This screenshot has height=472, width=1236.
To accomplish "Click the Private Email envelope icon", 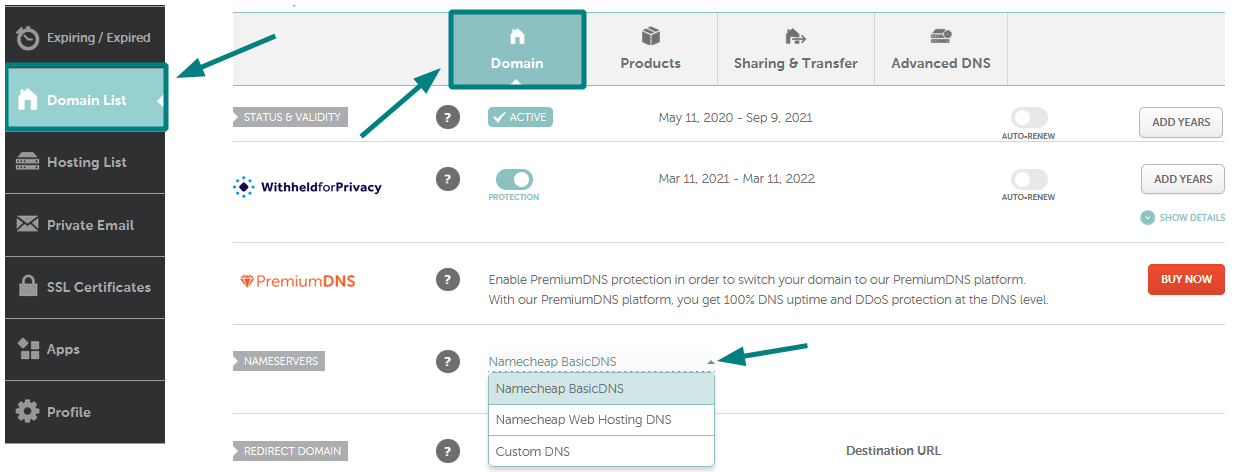I will [28, 225].
